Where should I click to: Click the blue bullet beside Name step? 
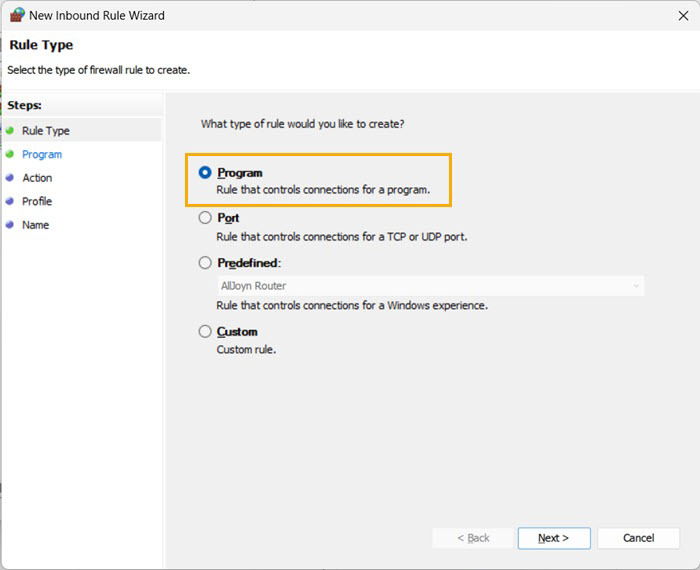point(10,225)
